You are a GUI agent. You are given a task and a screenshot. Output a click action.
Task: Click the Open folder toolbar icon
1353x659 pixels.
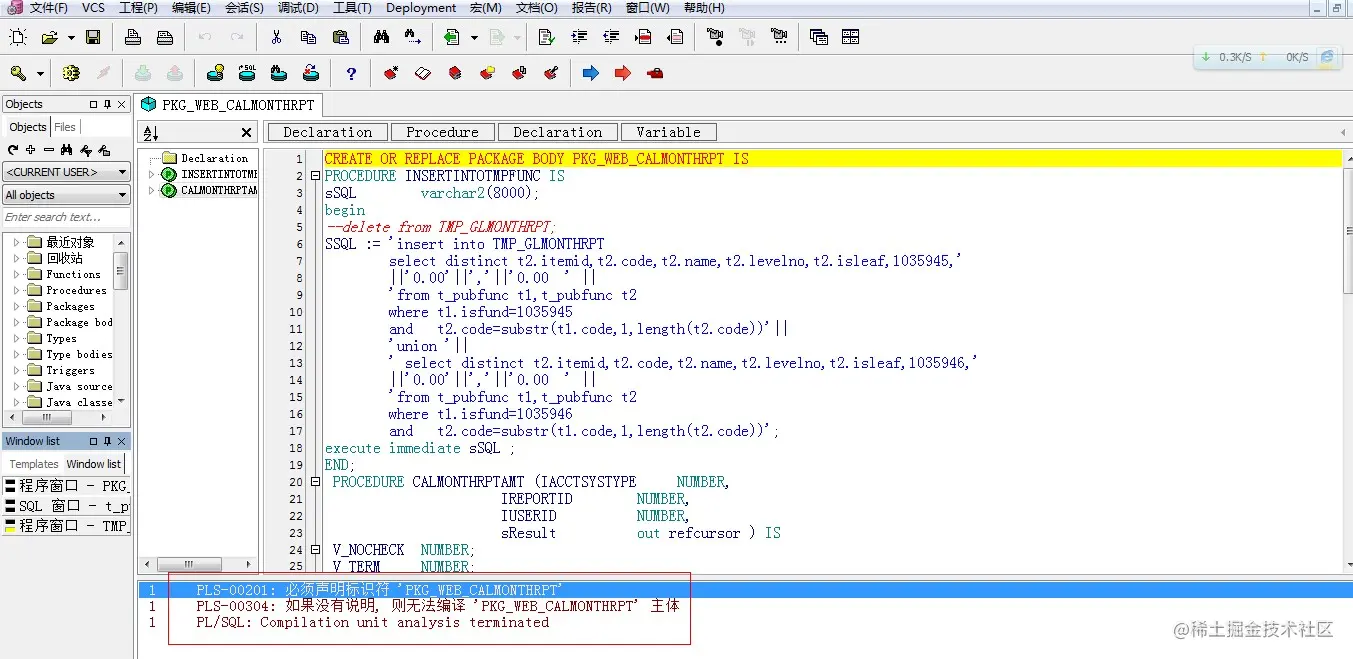point(50,37)
